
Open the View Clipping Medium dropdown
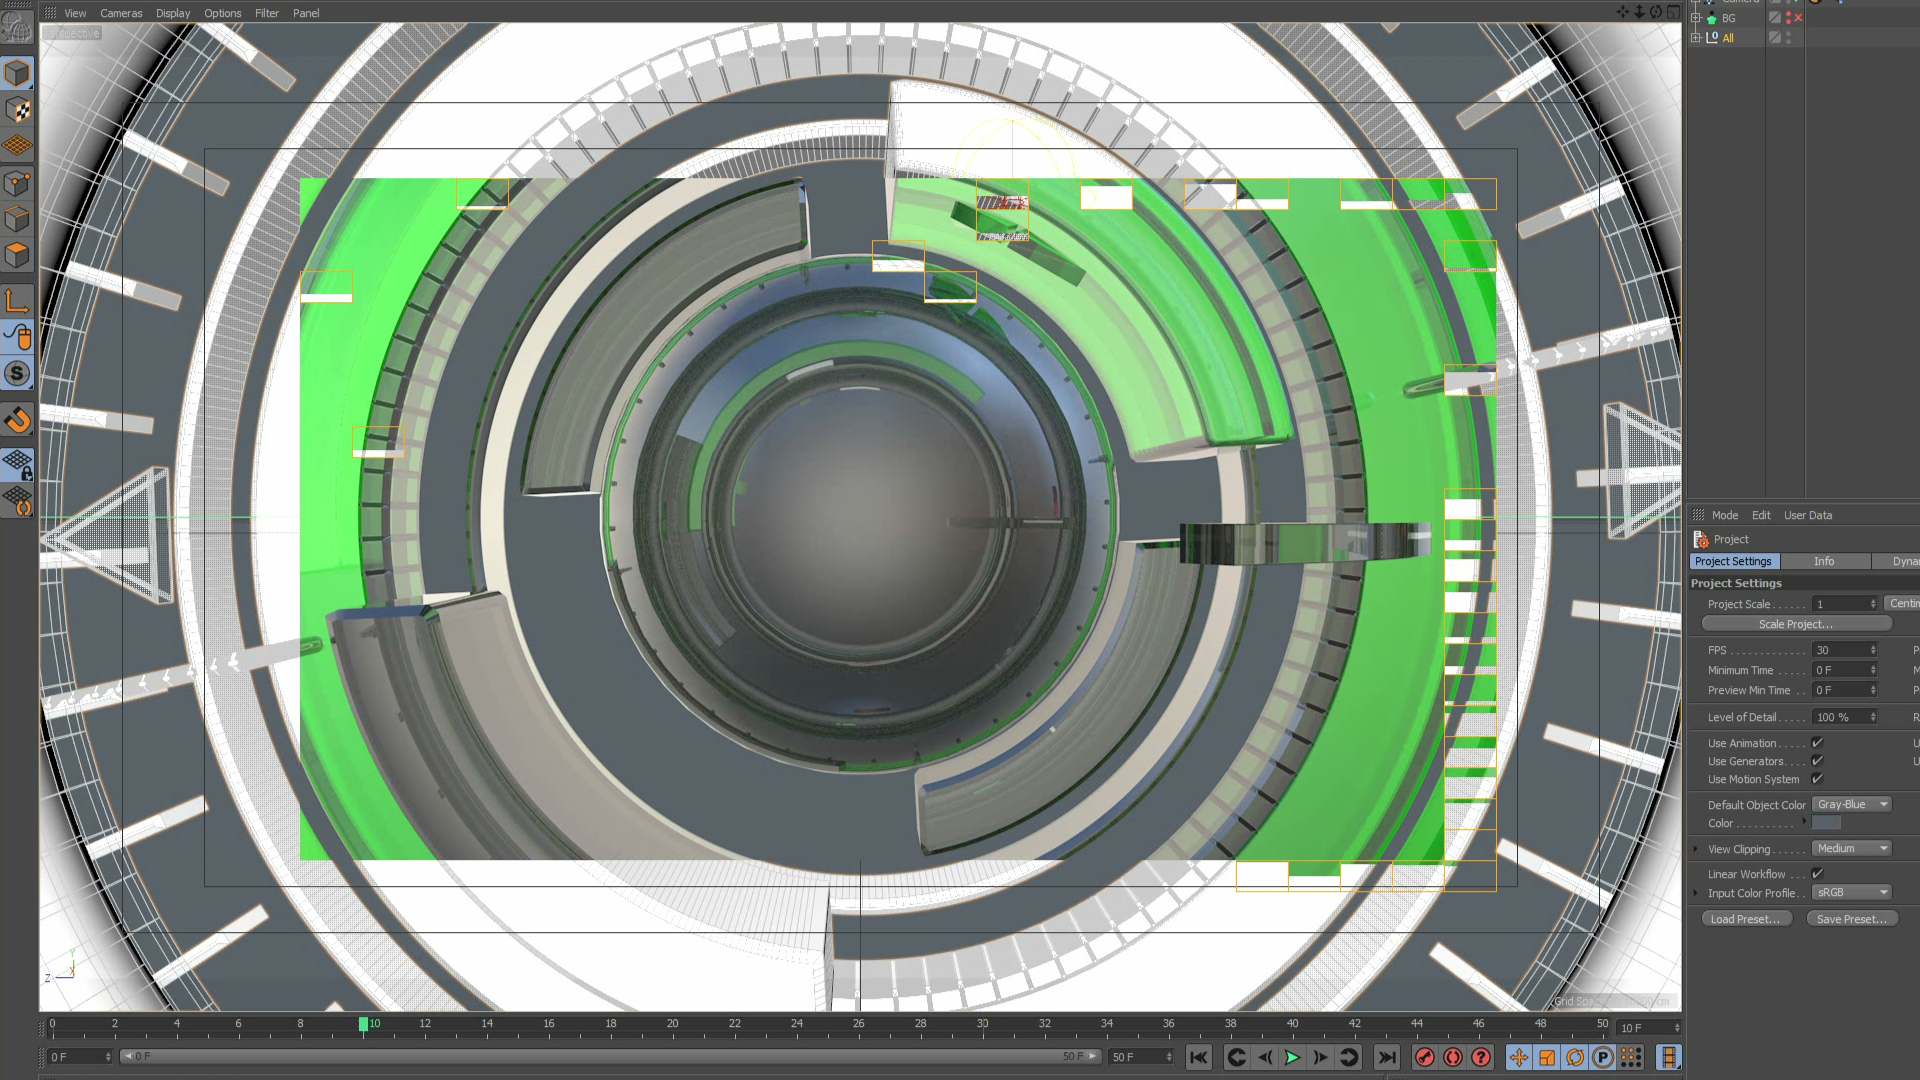point(1851,849)
